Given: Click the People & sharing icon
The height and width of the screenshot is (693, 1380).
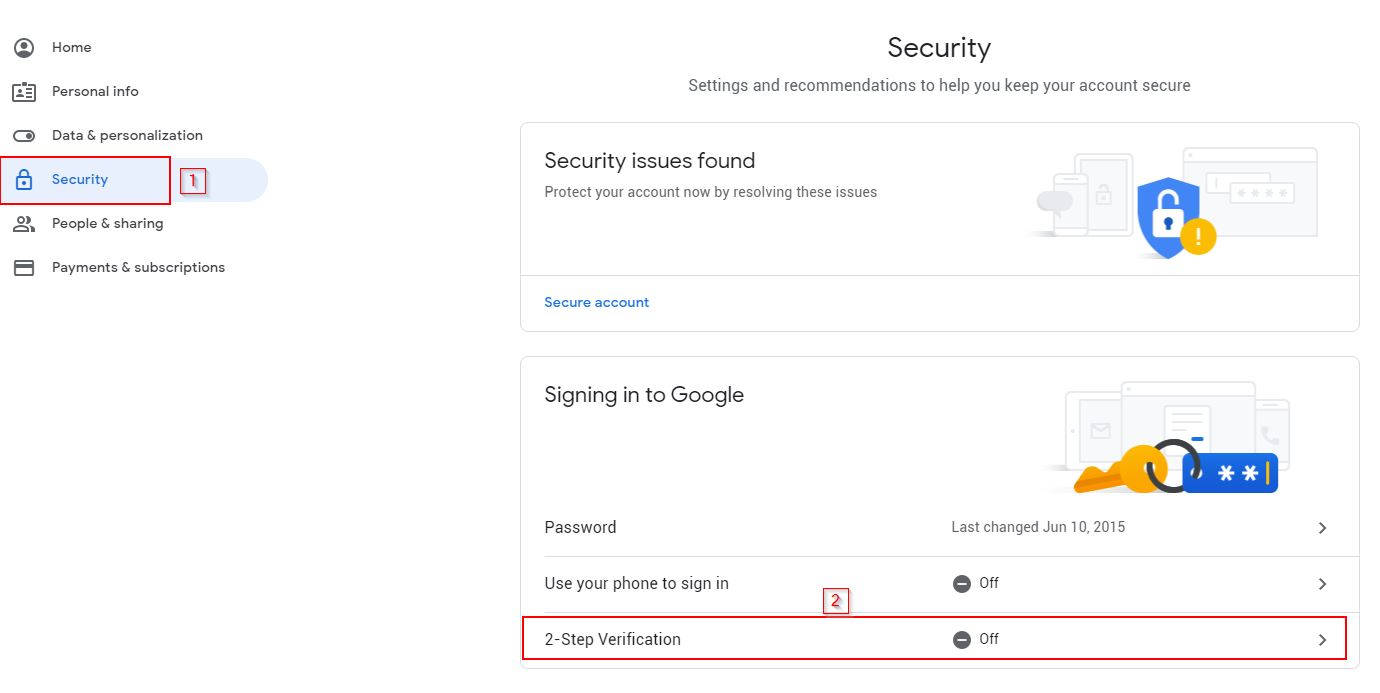Looking at the screenshot, I should click(x=22, y=223).
